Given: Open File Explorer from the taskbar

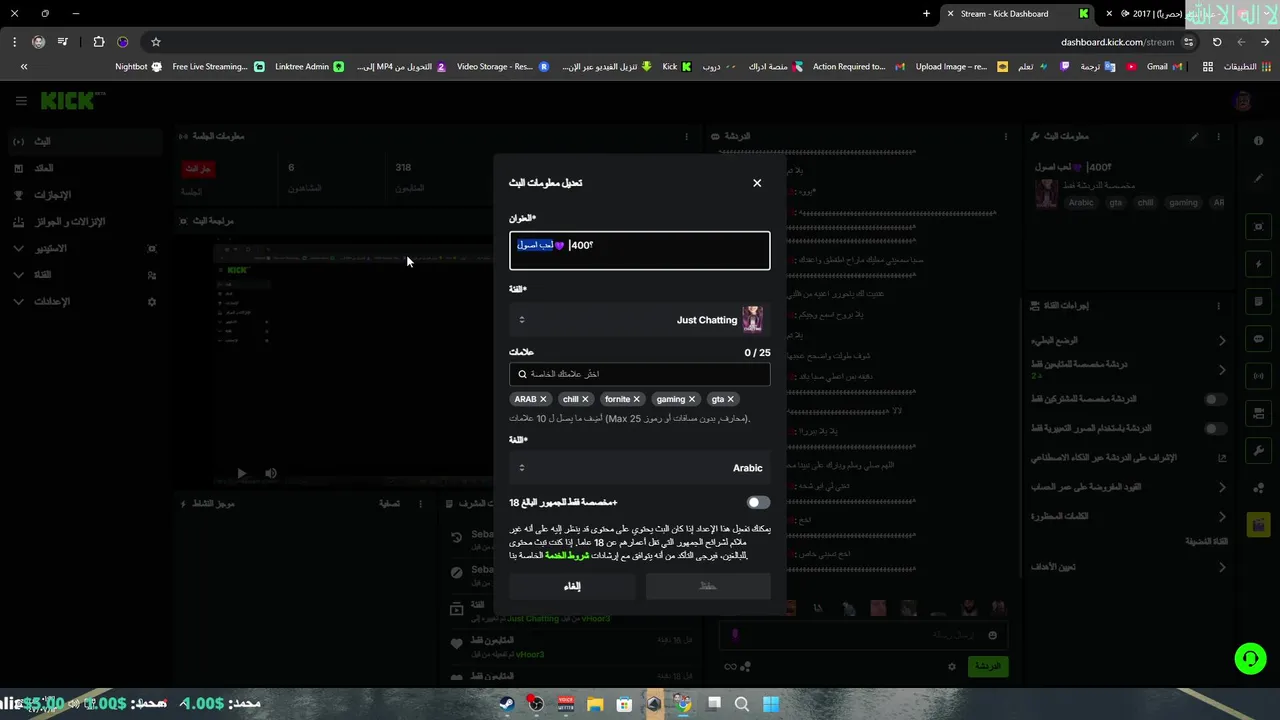Looking at the screenshot, I should 595,704.
